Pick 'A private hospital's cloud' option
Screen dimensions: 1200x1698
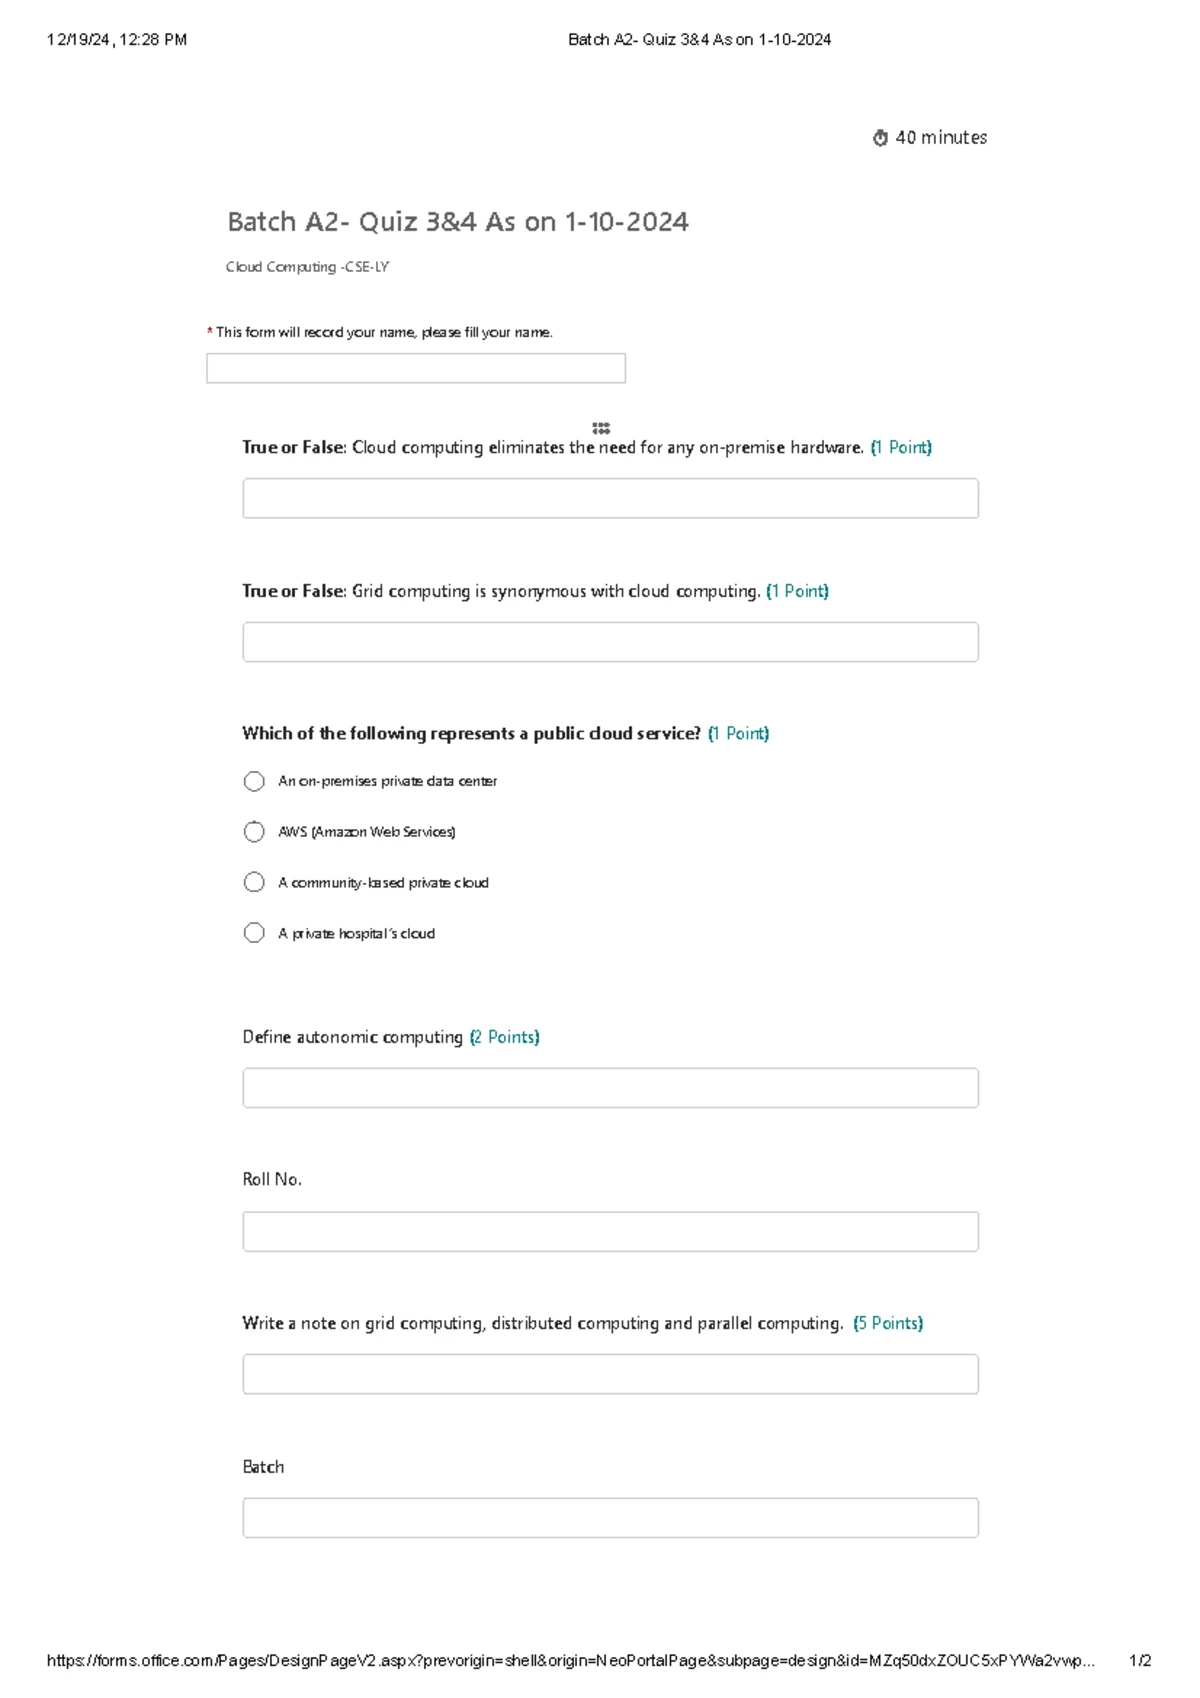[x=254, y=933]
